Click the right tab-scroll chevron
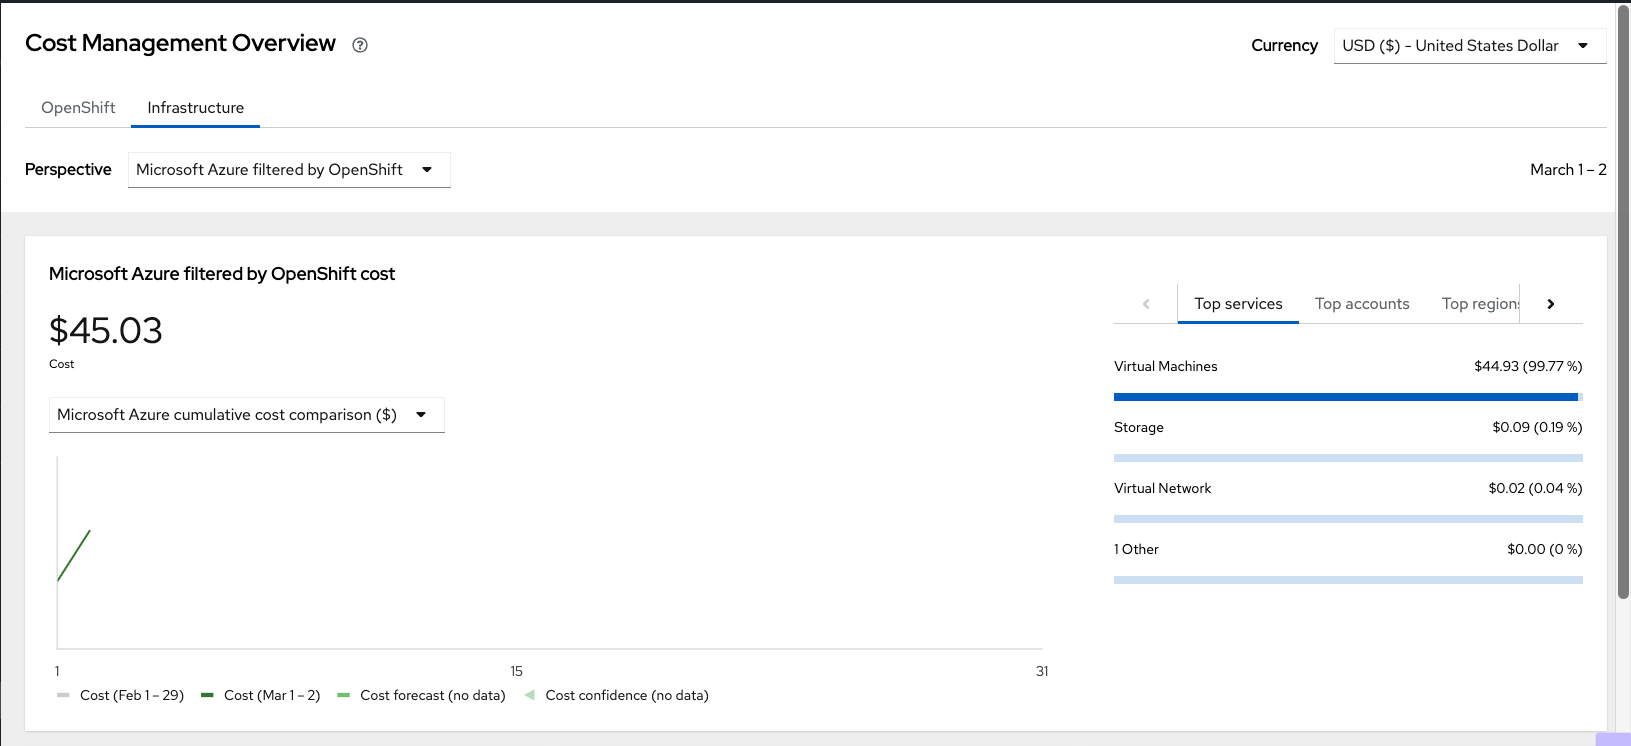The image size is (1631, 746). coord(1551,304)
